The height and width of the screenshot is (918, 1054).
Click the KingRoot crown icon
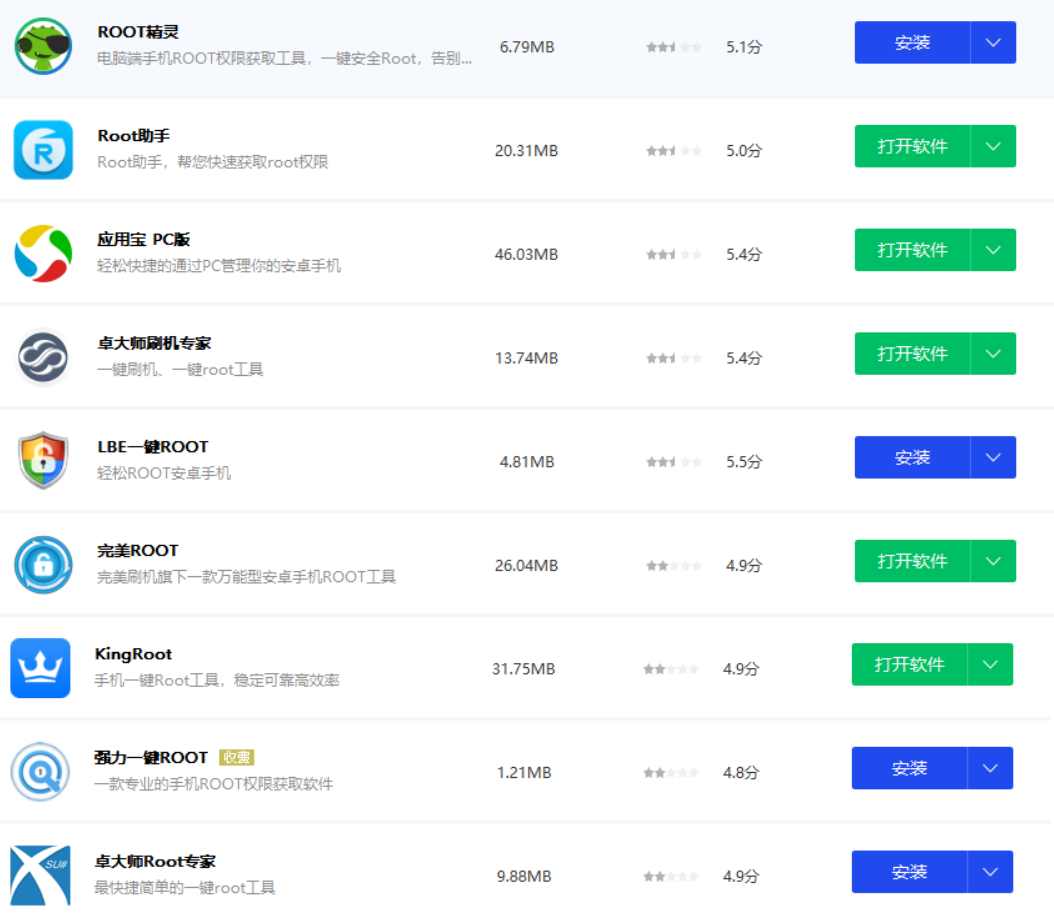point(40,668)
